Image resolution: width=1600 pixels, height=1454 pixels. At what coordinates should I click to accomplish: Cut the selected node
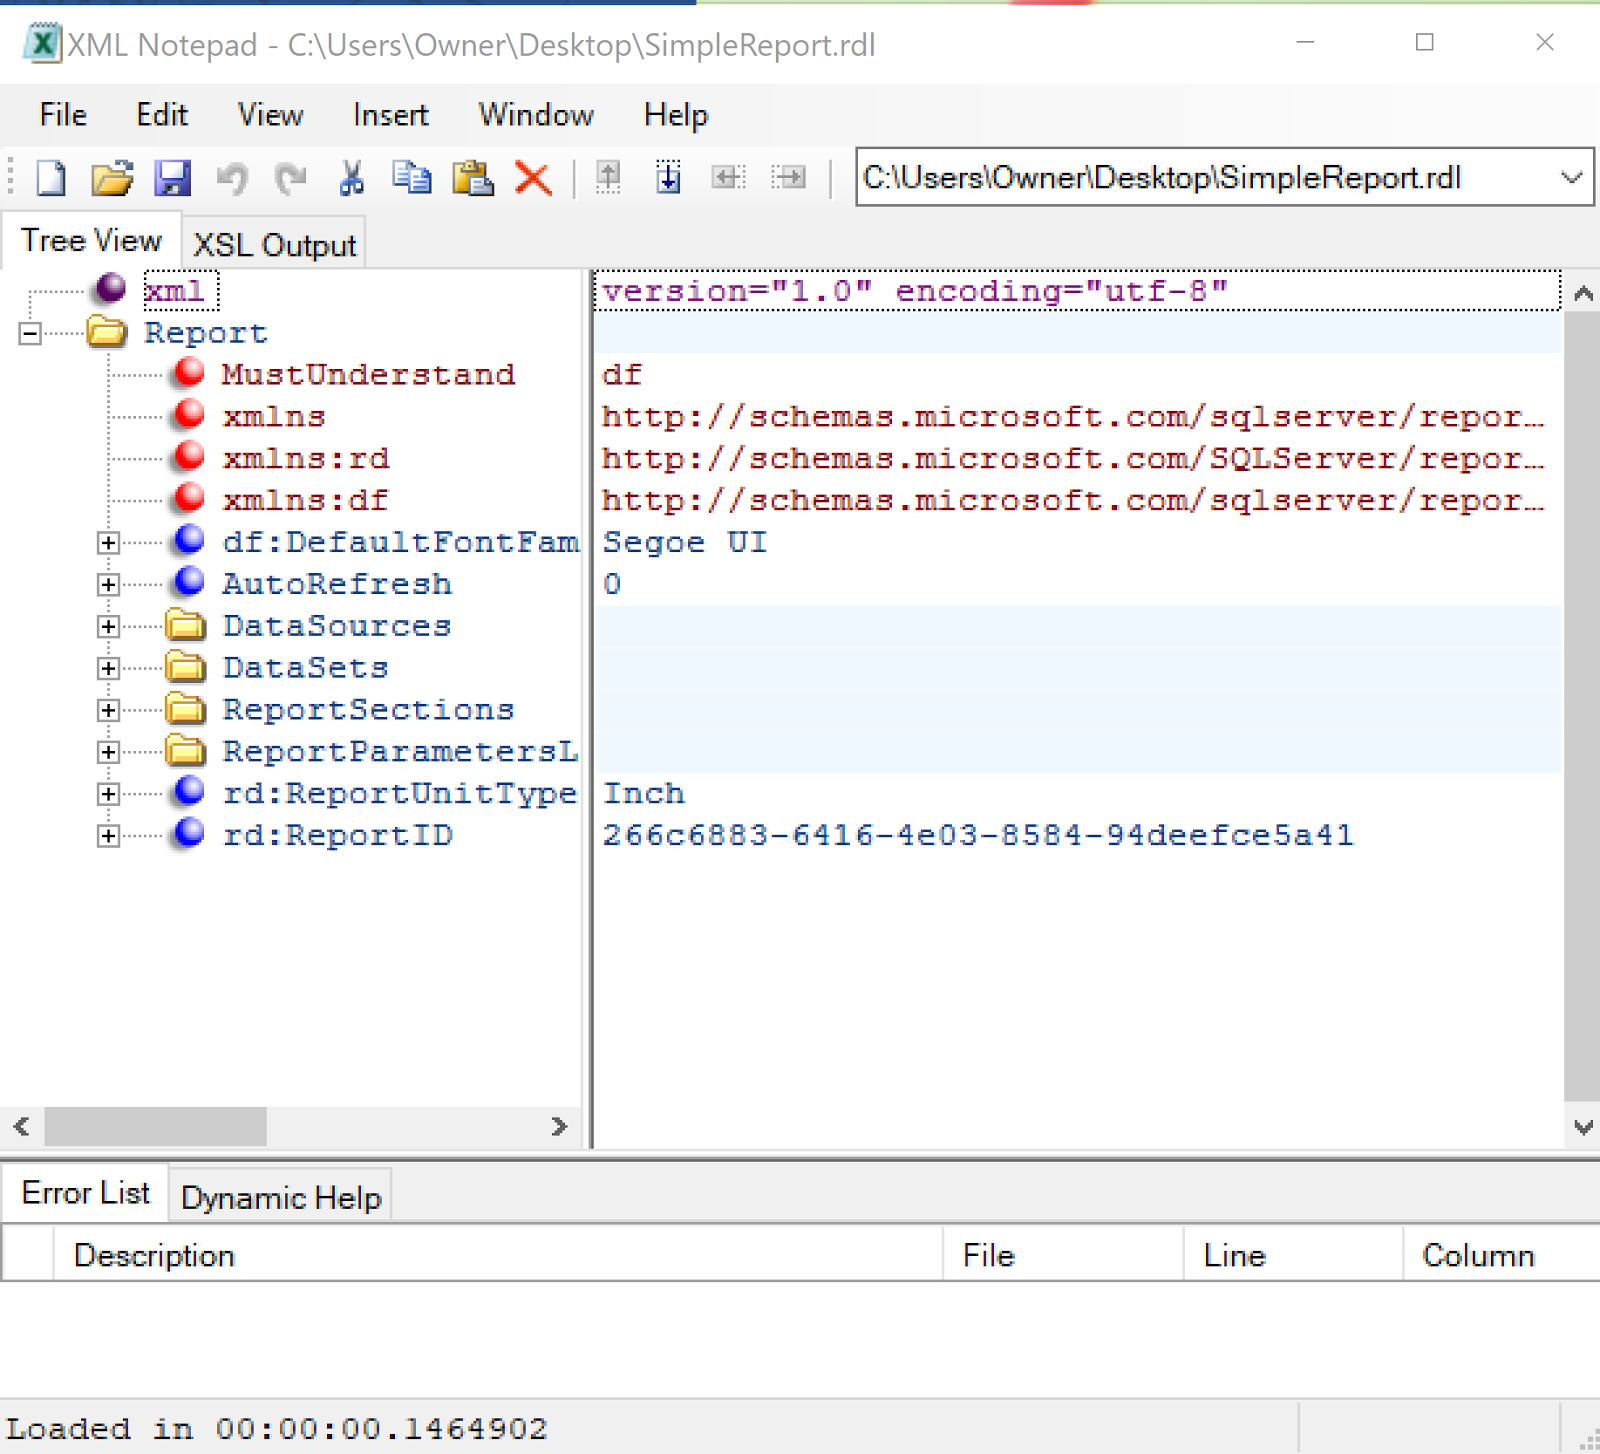tap(351, 178)
